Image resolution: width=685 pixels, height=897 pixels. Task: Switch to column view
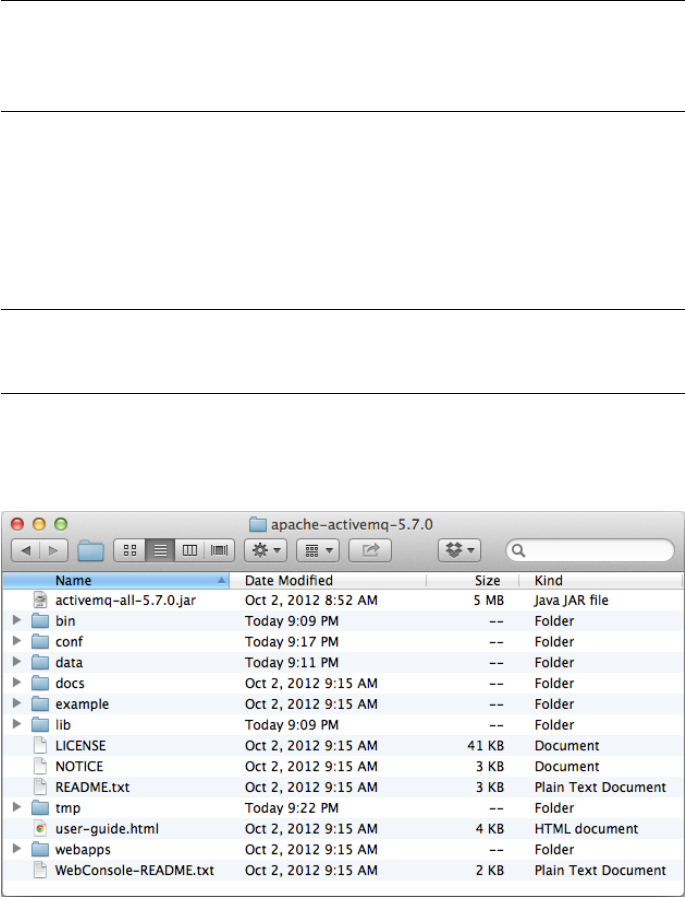click(189, 550)
